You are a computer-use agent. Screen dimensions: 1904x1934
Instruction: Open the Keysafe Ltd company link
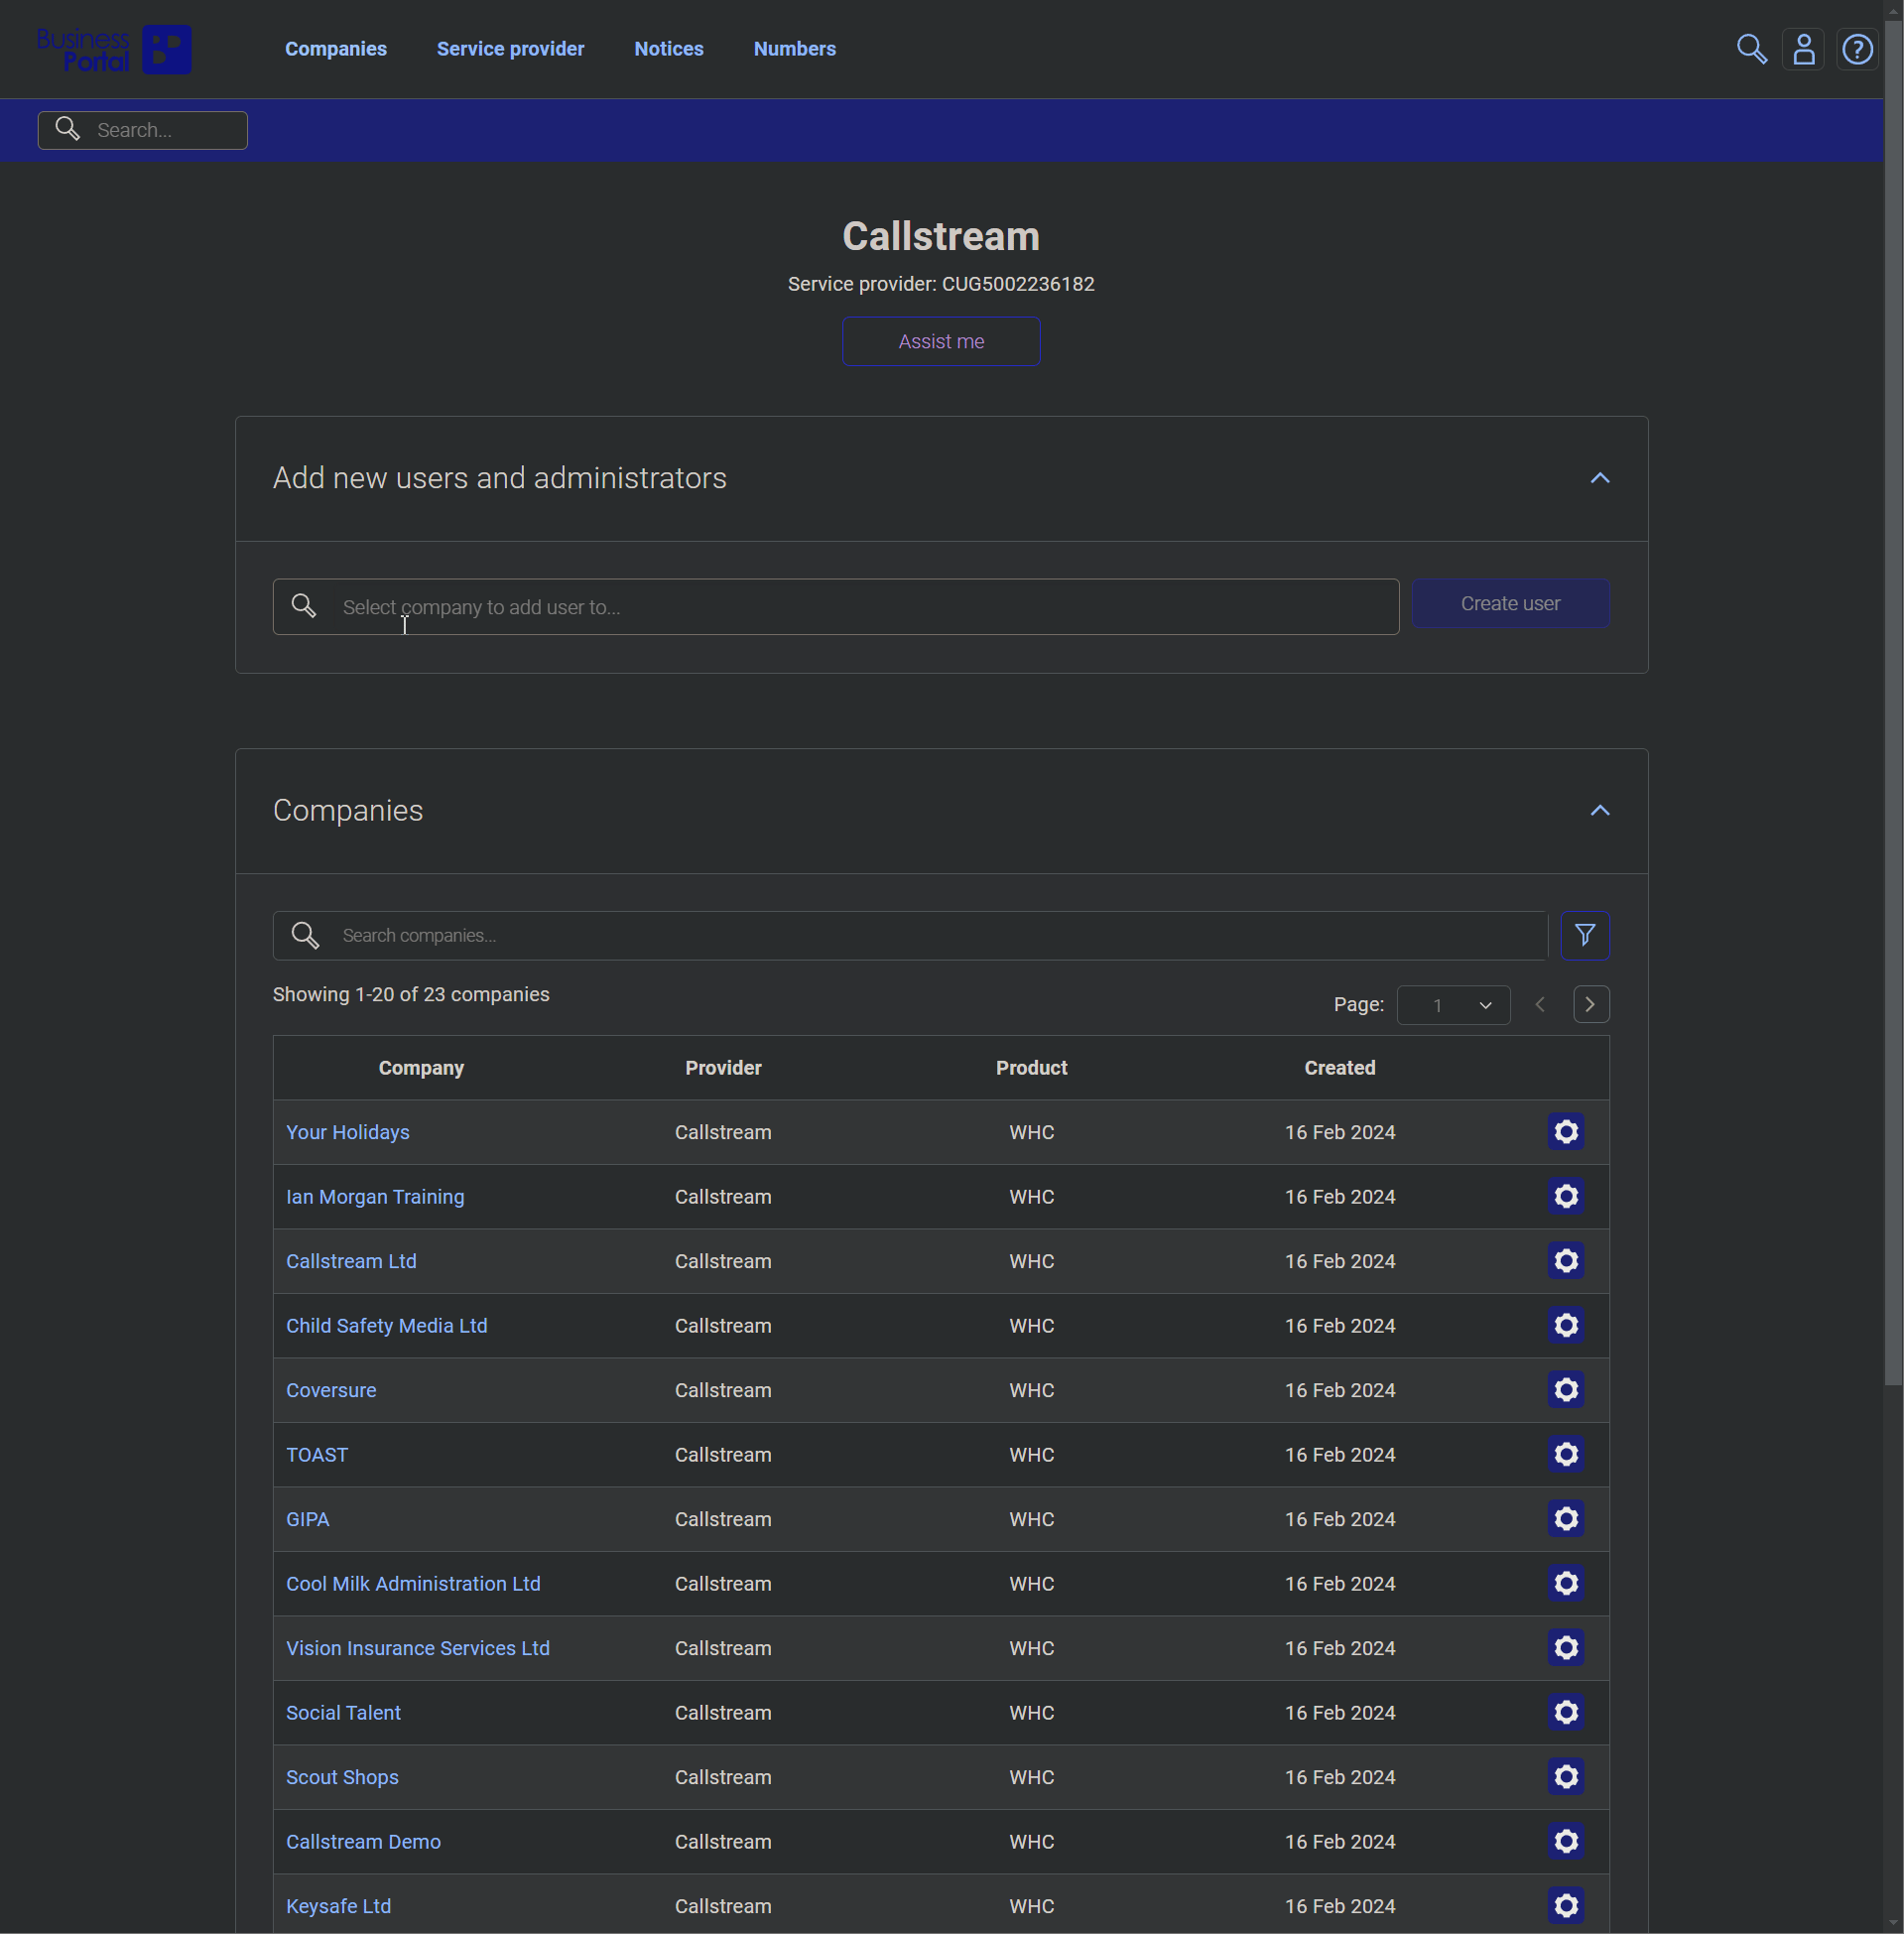(x=338, y=1906)
